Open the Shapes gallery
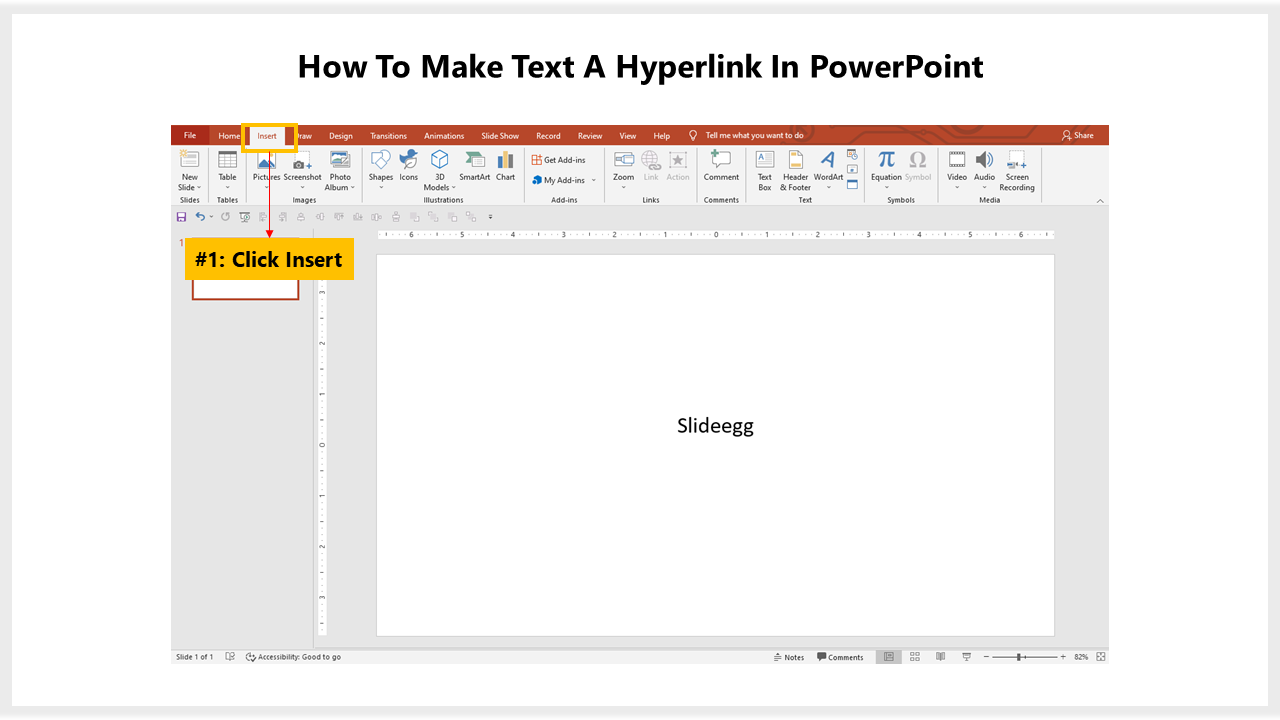1280x720 pixels. [381, 171]
